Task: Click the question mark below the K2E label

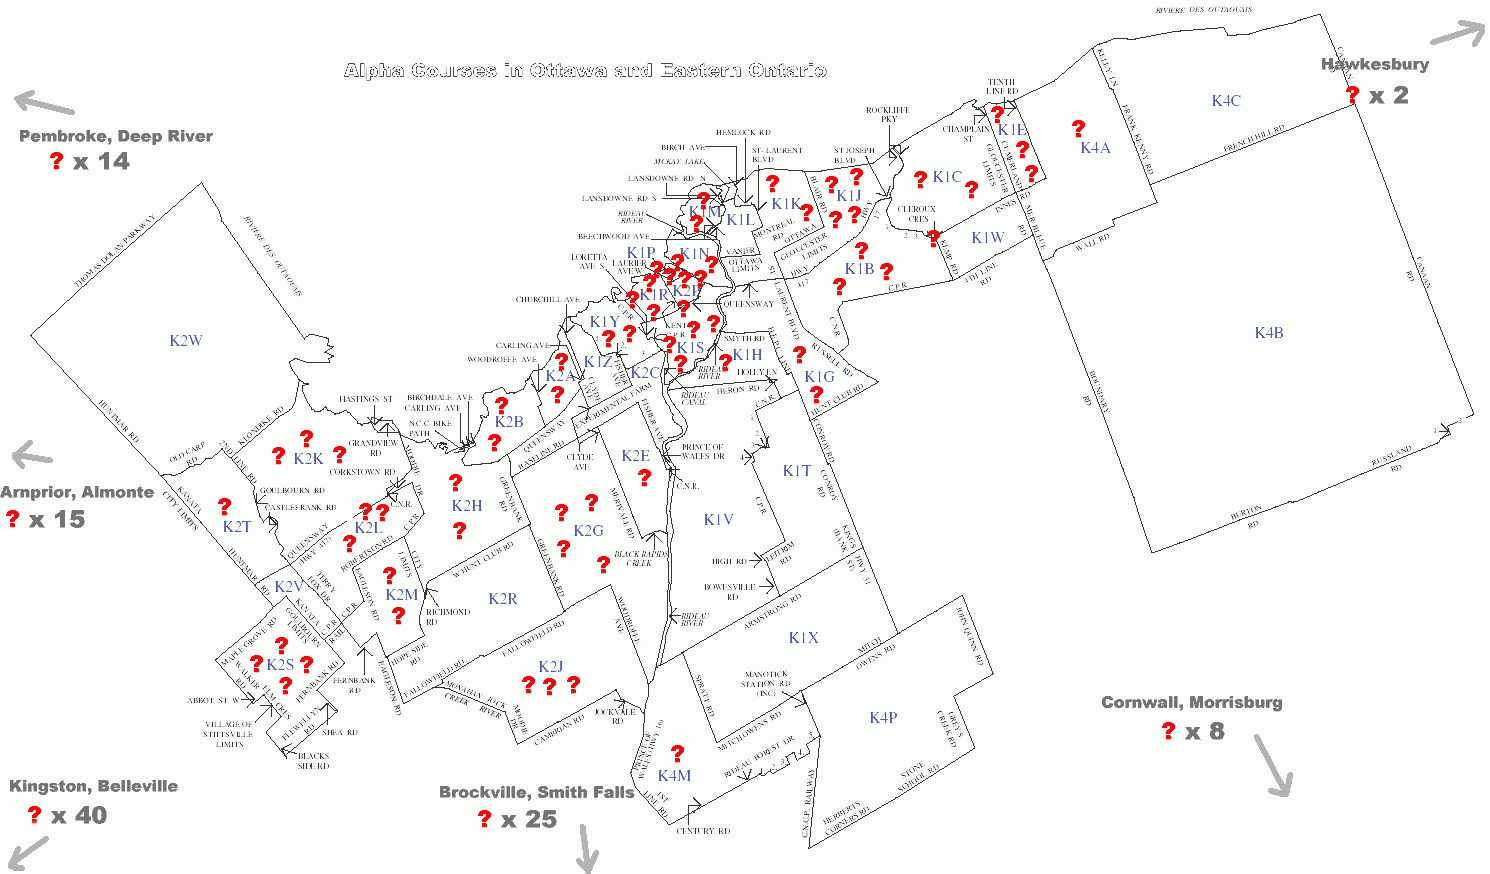Action: click(x=644, y=477)
